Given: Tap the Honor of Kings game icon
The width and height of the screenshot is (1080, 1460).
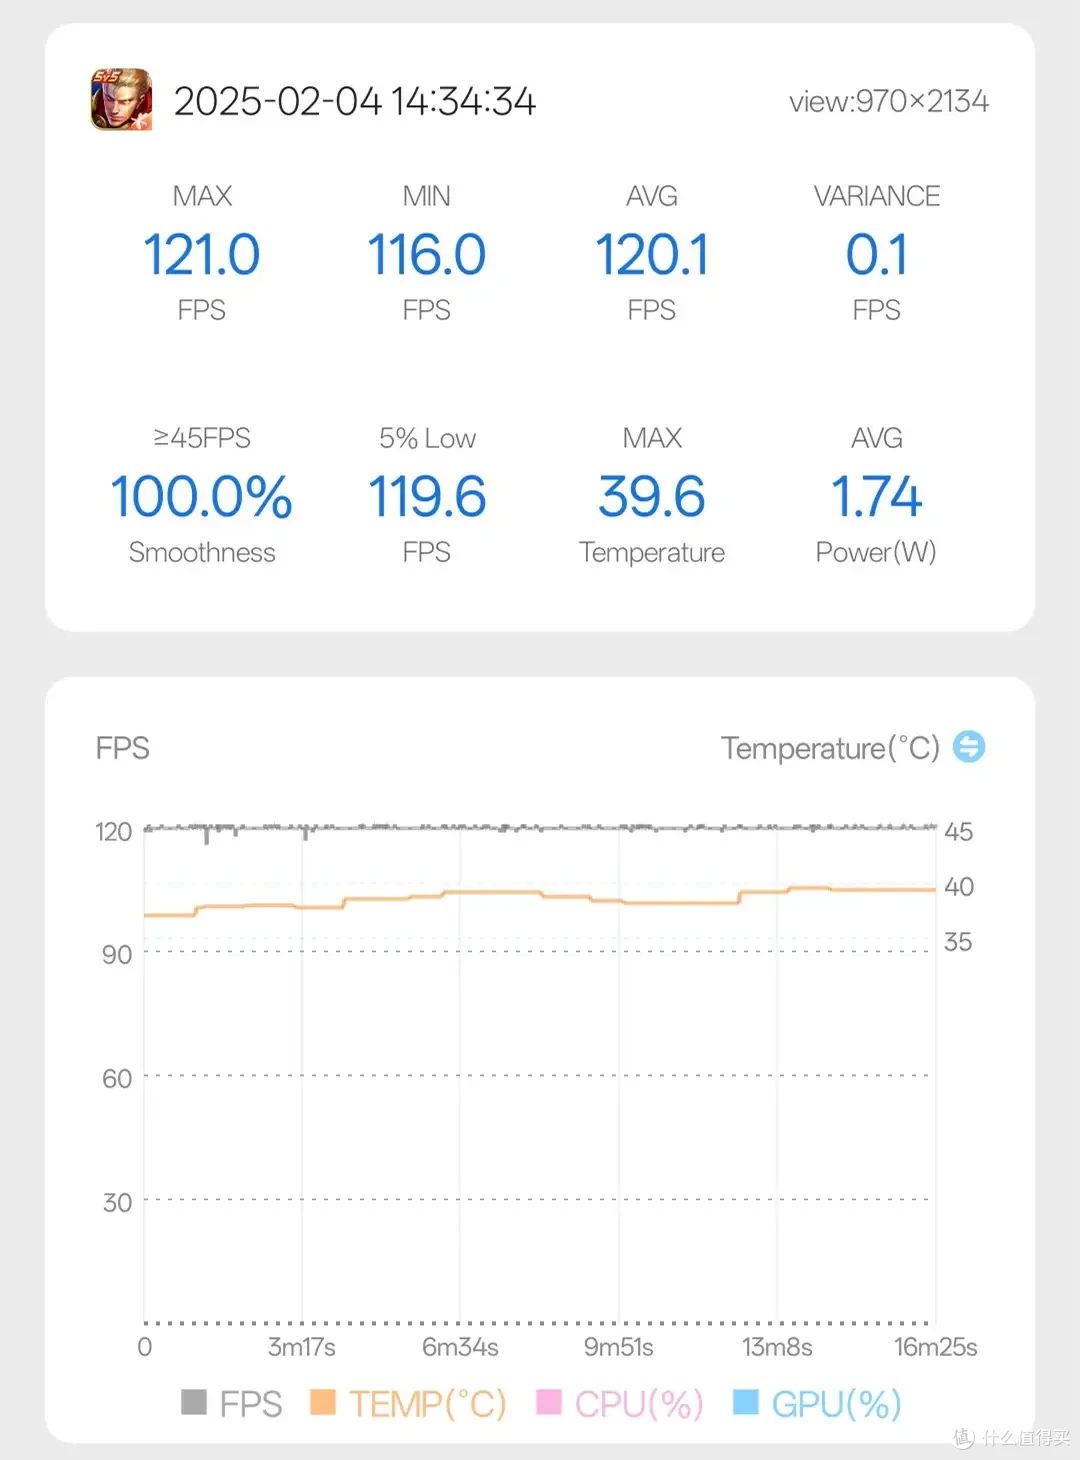Looking at the screenshot, I should (x=121, y=99).
